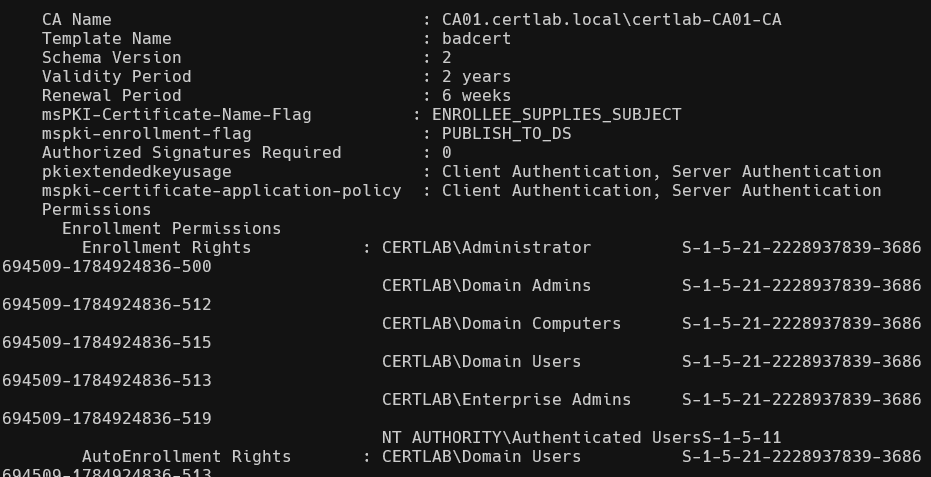Click the Enrollment Rights label
The image size is (931, 477).
click(166, 247)
